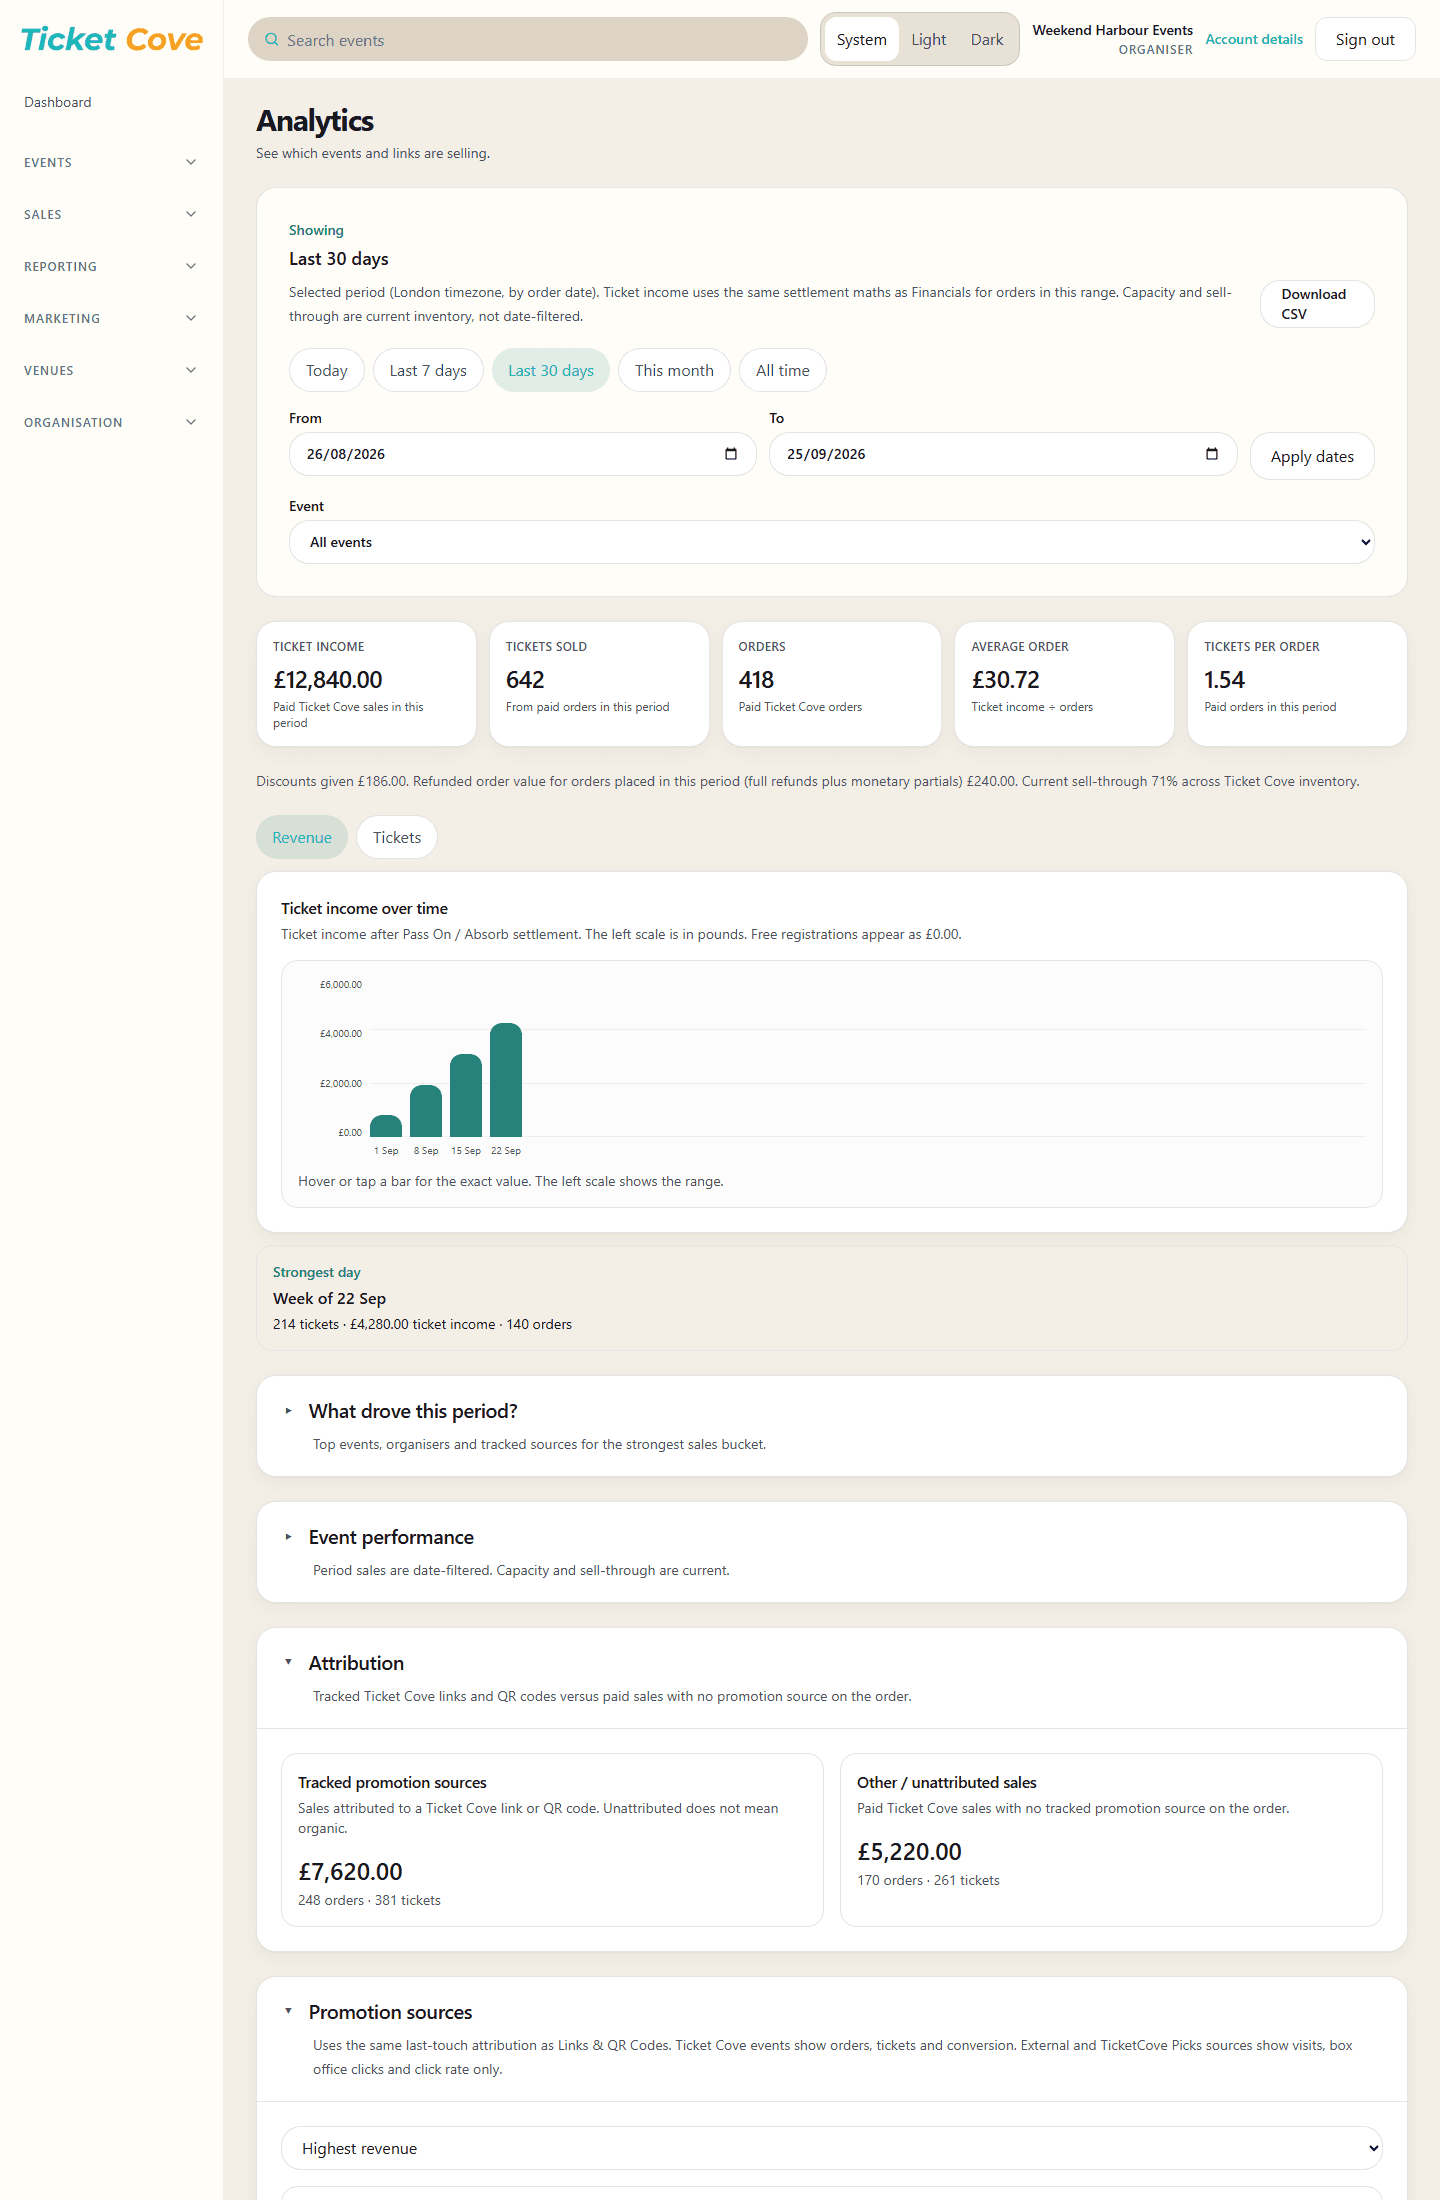This screenshot has height=2200, width=1440.
Task: Click the To date field 25/09/2026
Action: 1003,454
